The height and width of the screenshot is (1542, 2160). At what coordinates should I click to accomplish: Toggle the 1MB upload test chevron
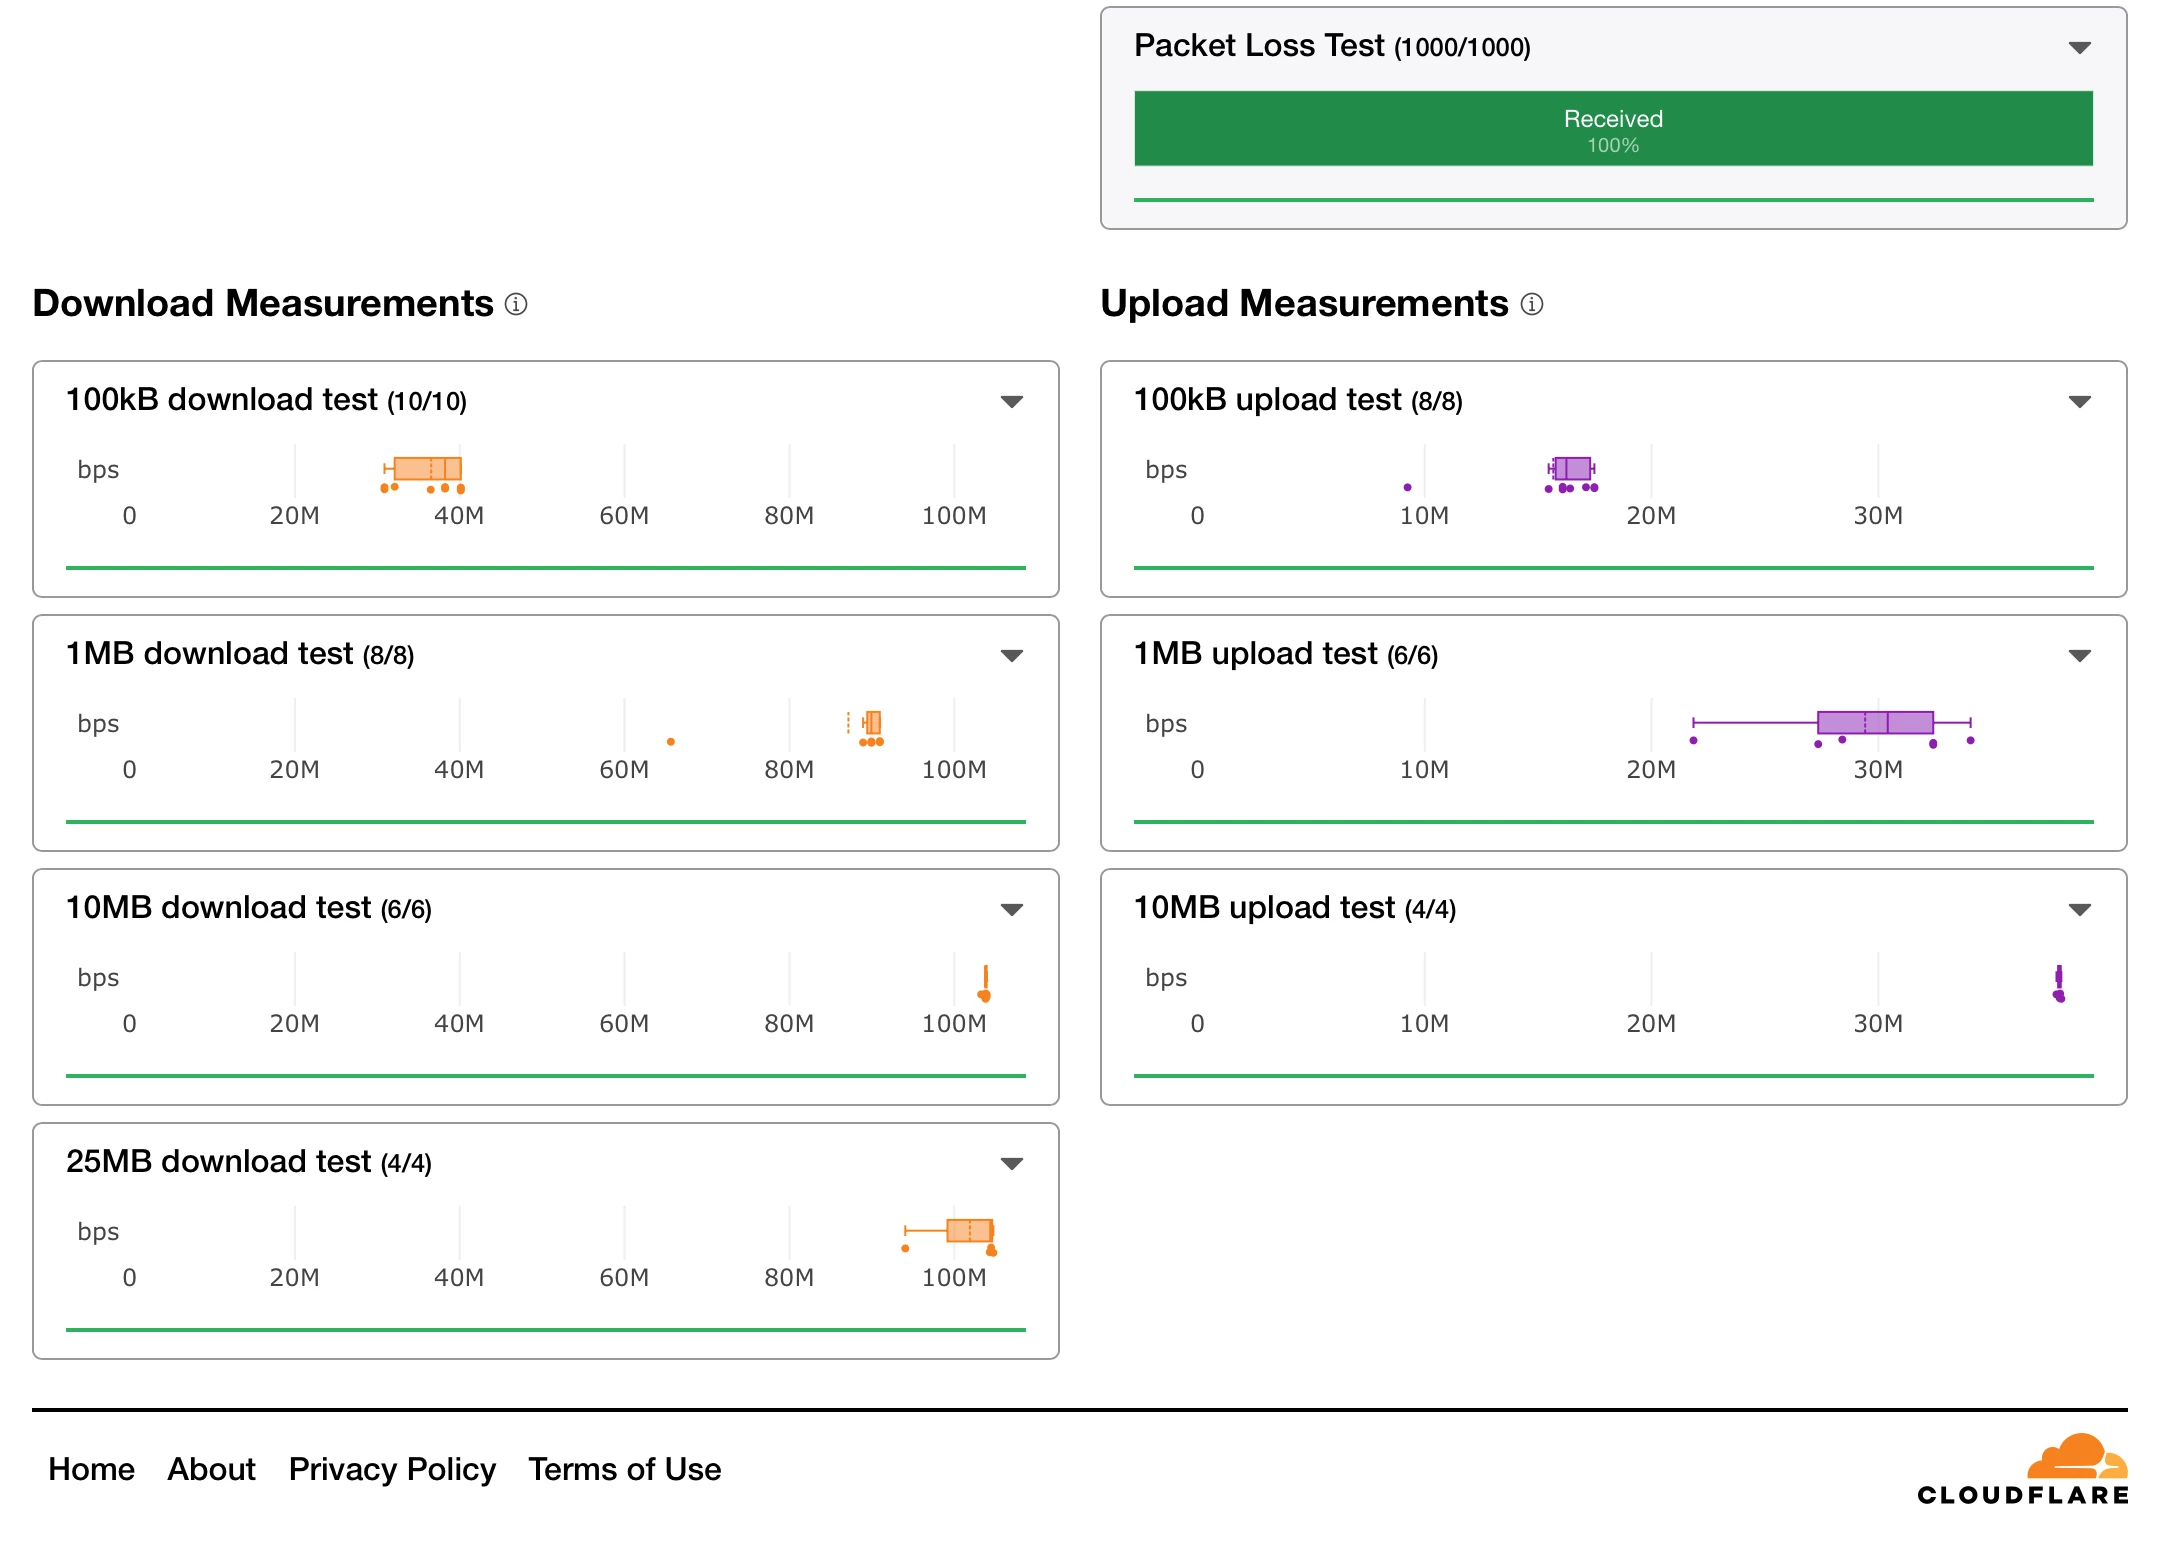[2079, 656]
